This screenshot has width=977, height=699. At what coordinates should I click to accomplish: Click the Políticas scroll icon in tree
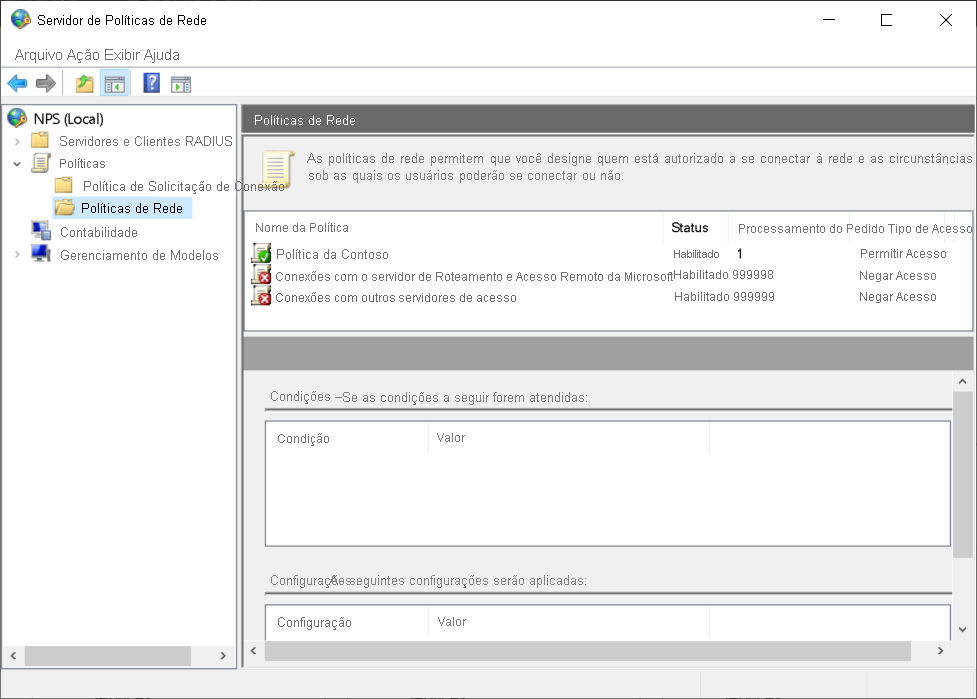[x=41, y=163]
